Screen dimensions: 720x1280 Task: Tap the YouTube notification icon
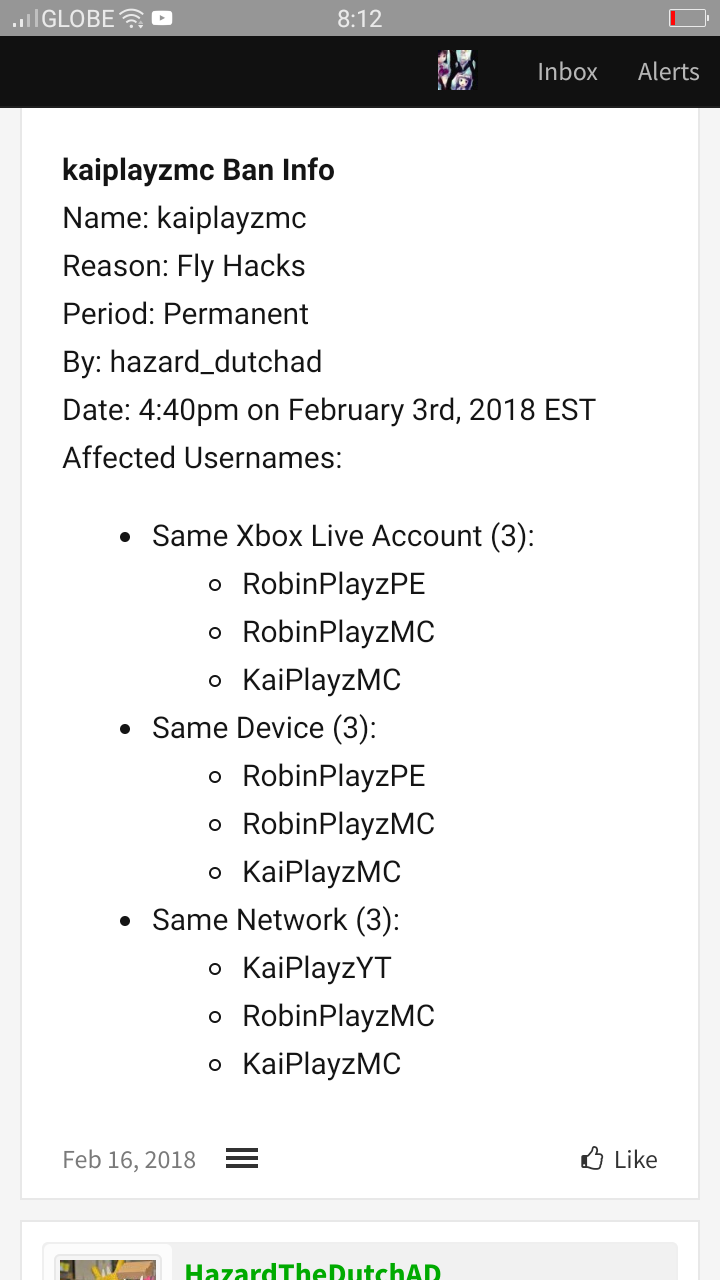tap(162, 18)
